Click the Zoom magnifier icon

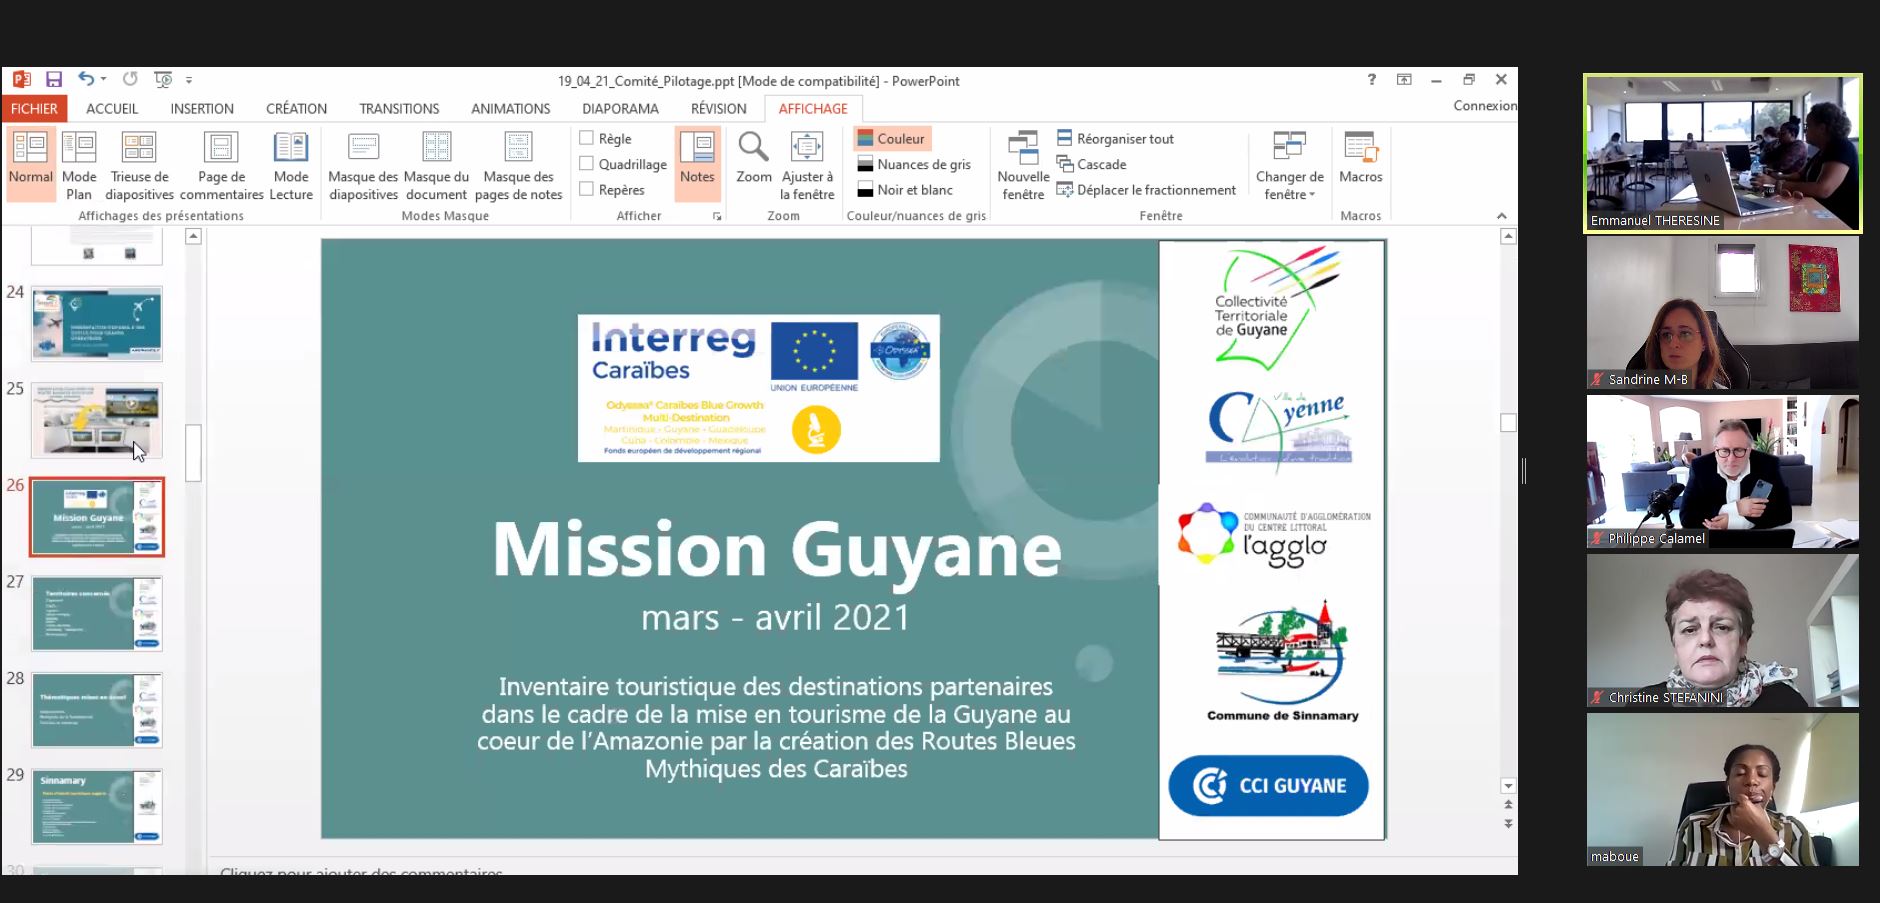(x=753, y=148)
